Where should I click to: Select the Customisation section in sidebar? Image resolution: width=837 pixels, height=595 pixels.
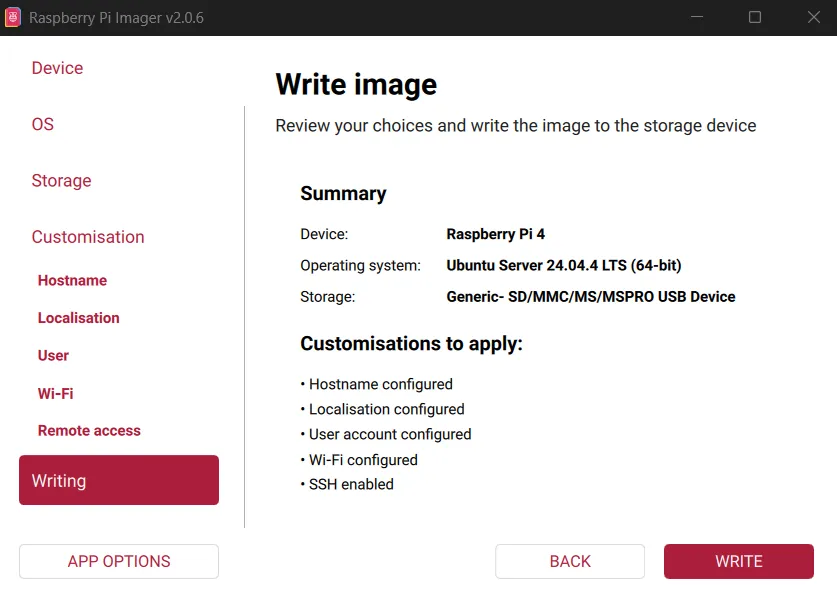88,237
